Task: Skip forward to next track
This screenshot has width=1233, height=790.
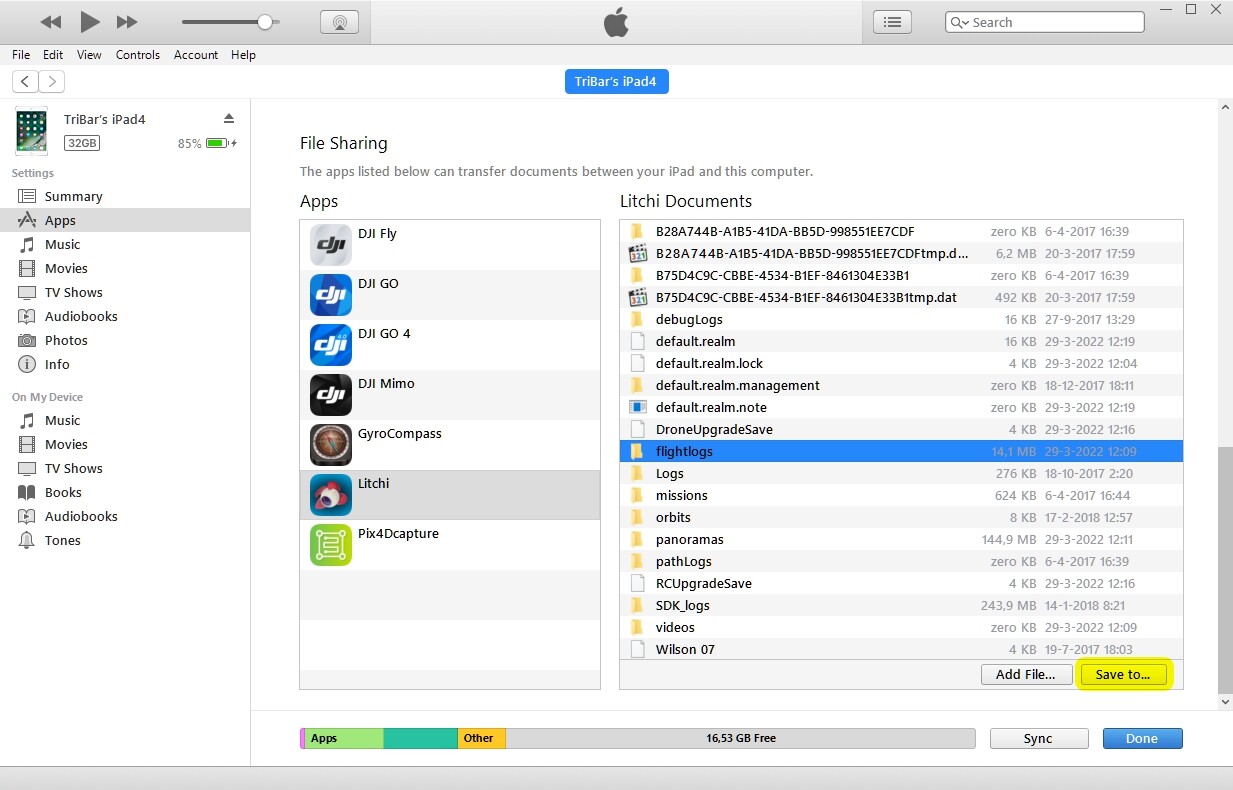Action: pyautogui.click(x=127, y=22)
